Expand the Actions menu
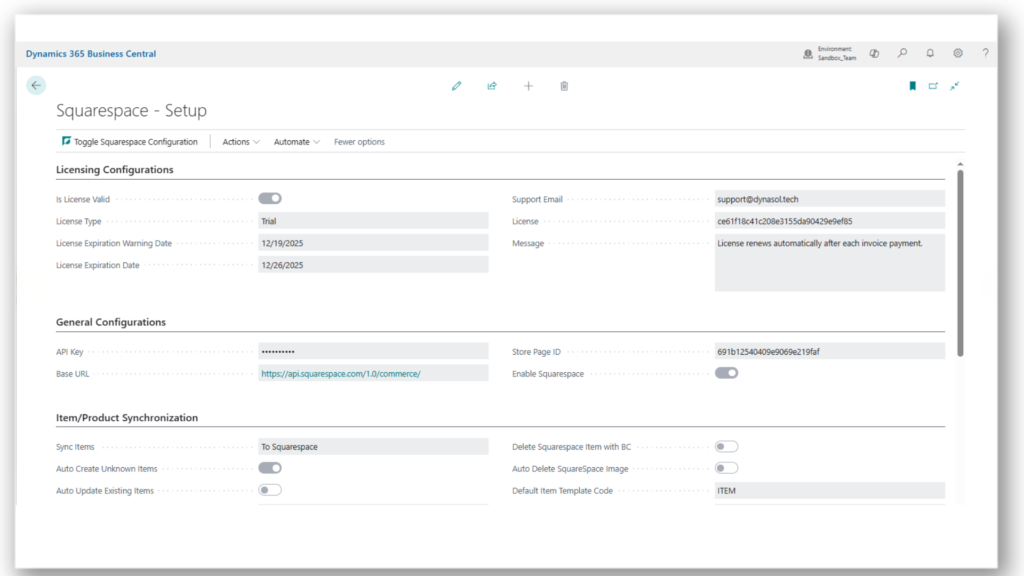This screenshot has height=576, width=1024. pos(240,141)
